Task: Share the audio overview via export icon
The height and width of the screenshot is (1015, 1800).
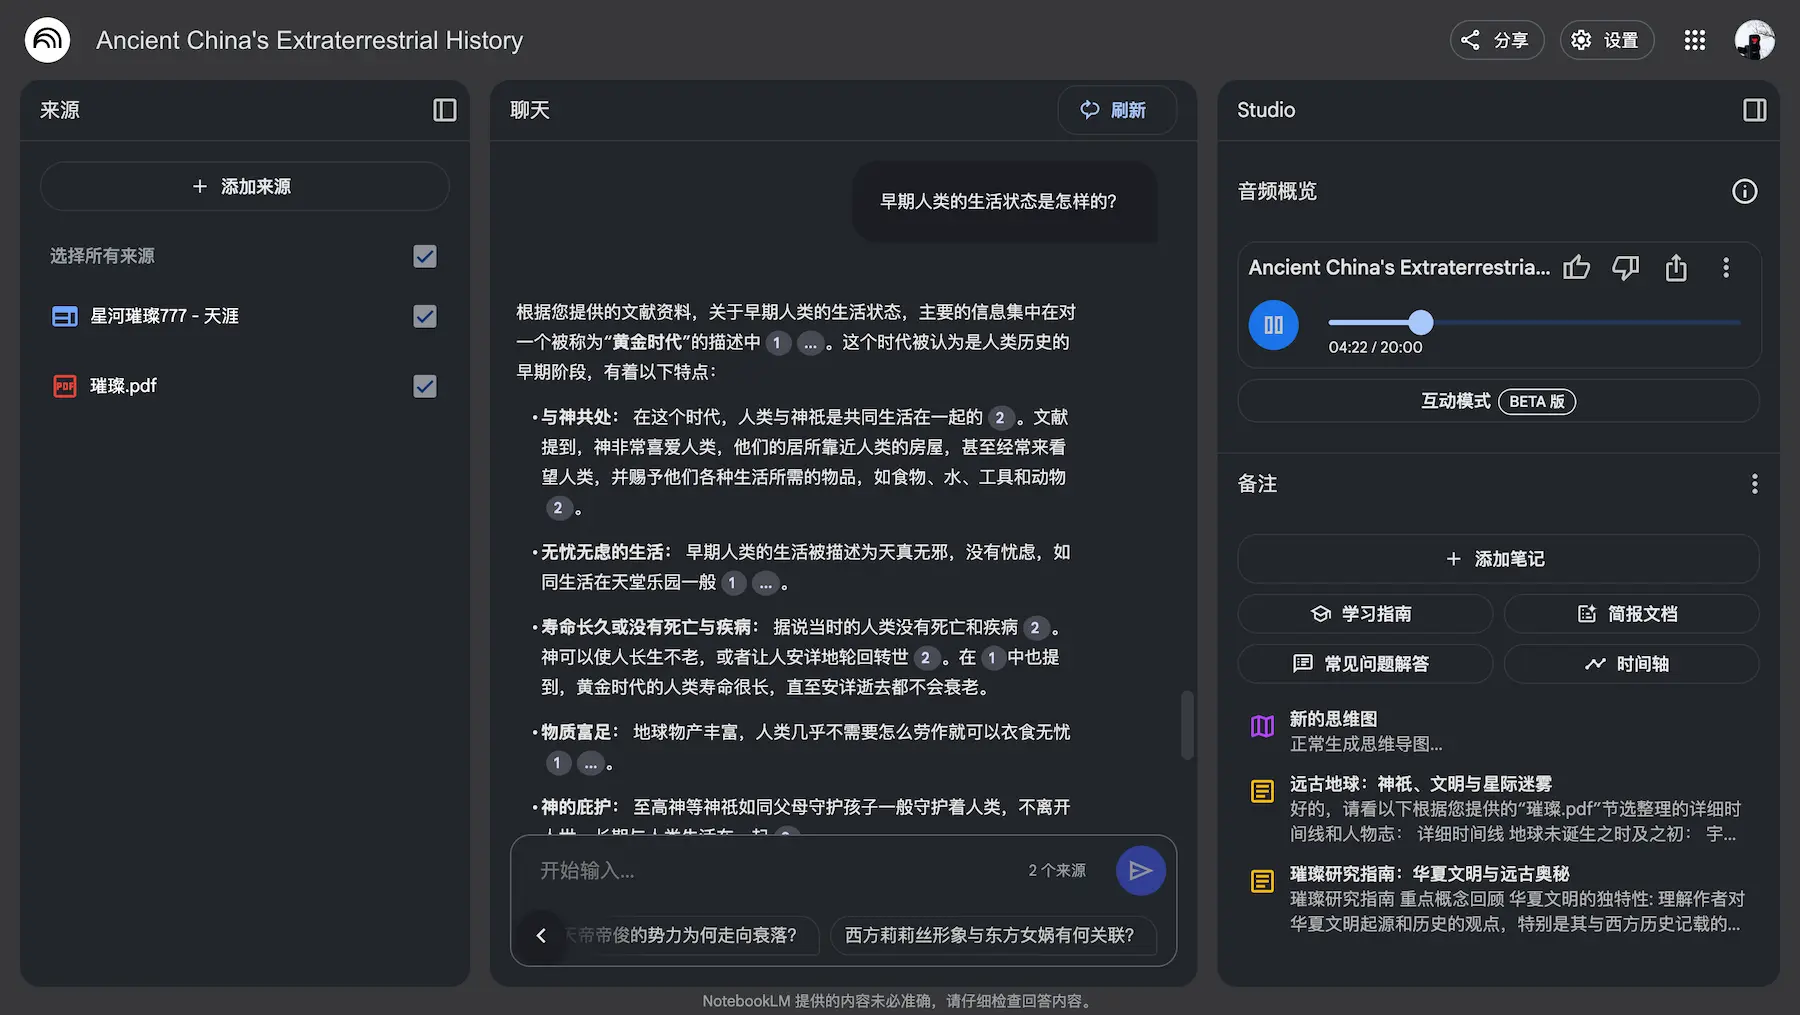Action: [1676, 268]
